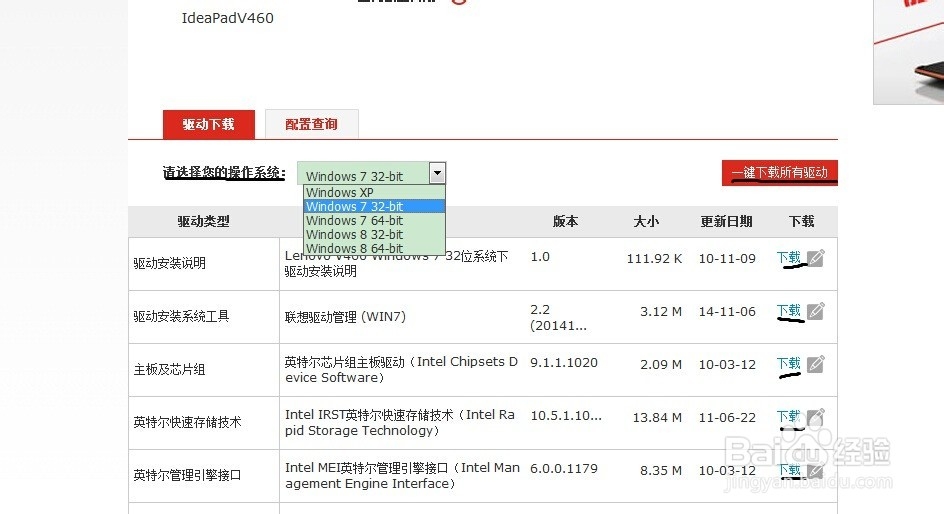Image resolution: width=944 pixels, height=514 pixels.
Task: Click the IdeaPadV460 model name
Action: pos(228,18)
